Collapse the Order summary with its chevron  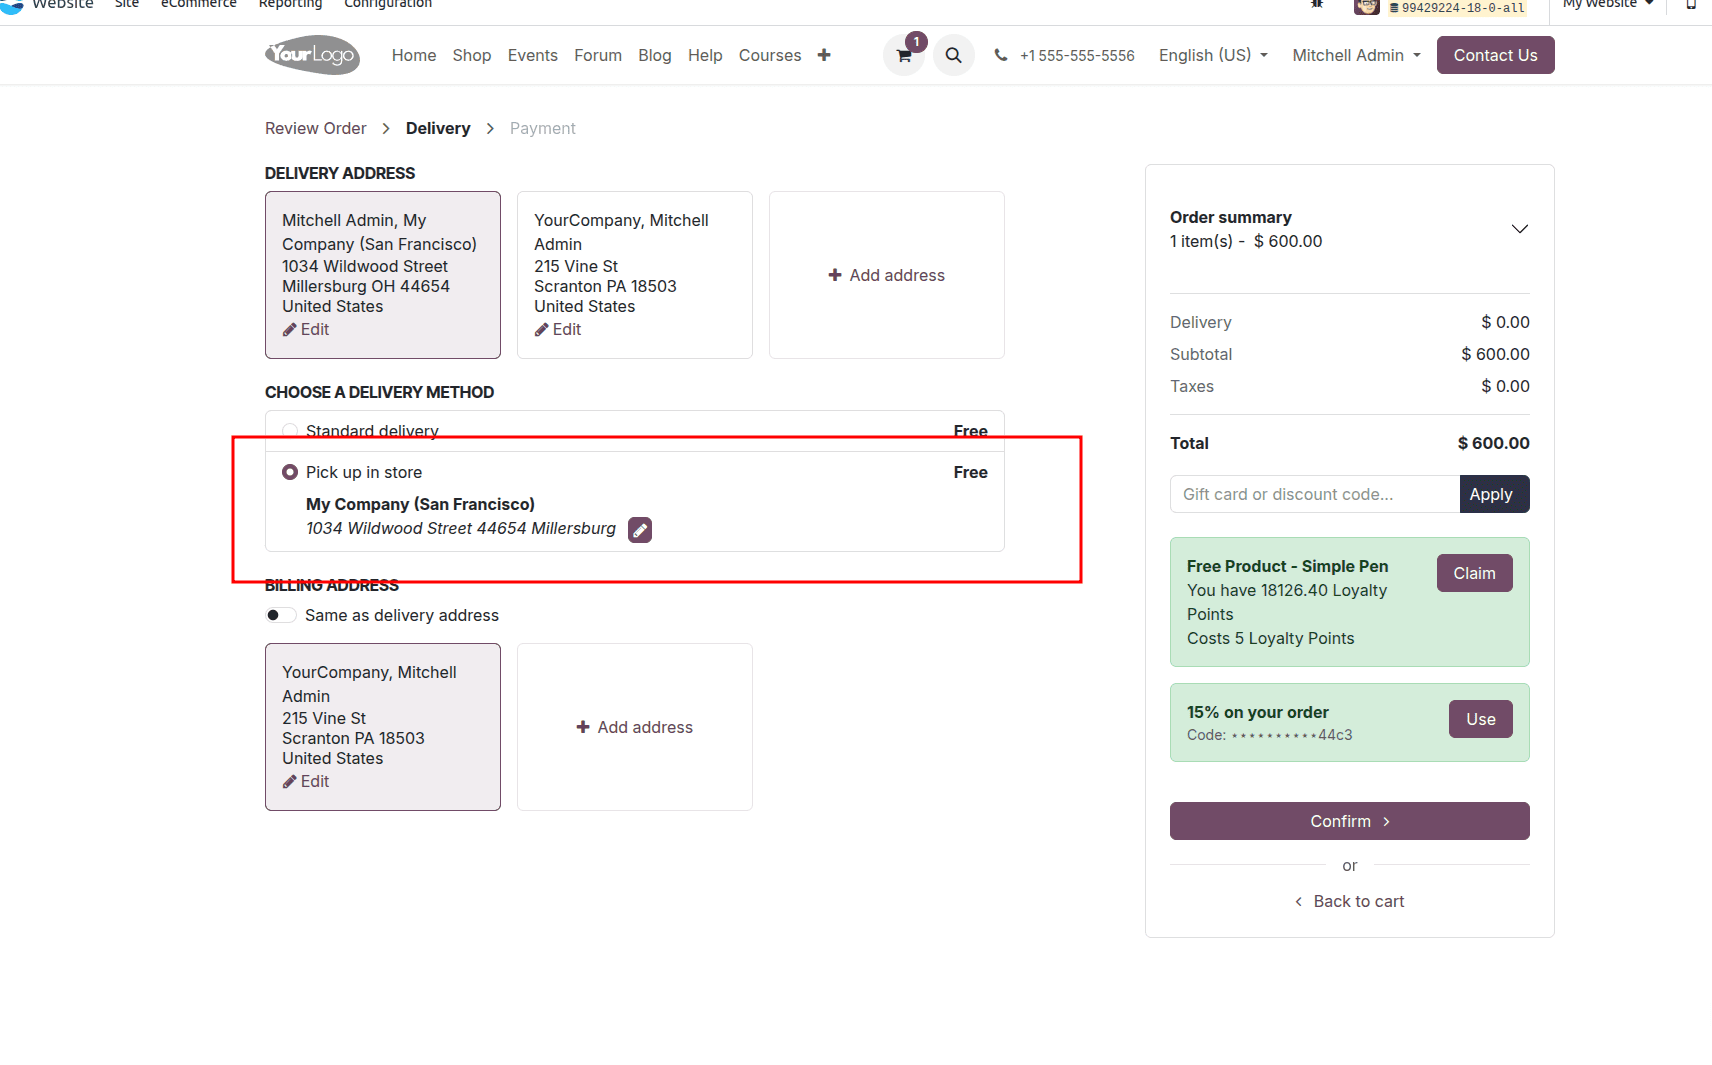pyautogui.click(x=1520, y=229)
